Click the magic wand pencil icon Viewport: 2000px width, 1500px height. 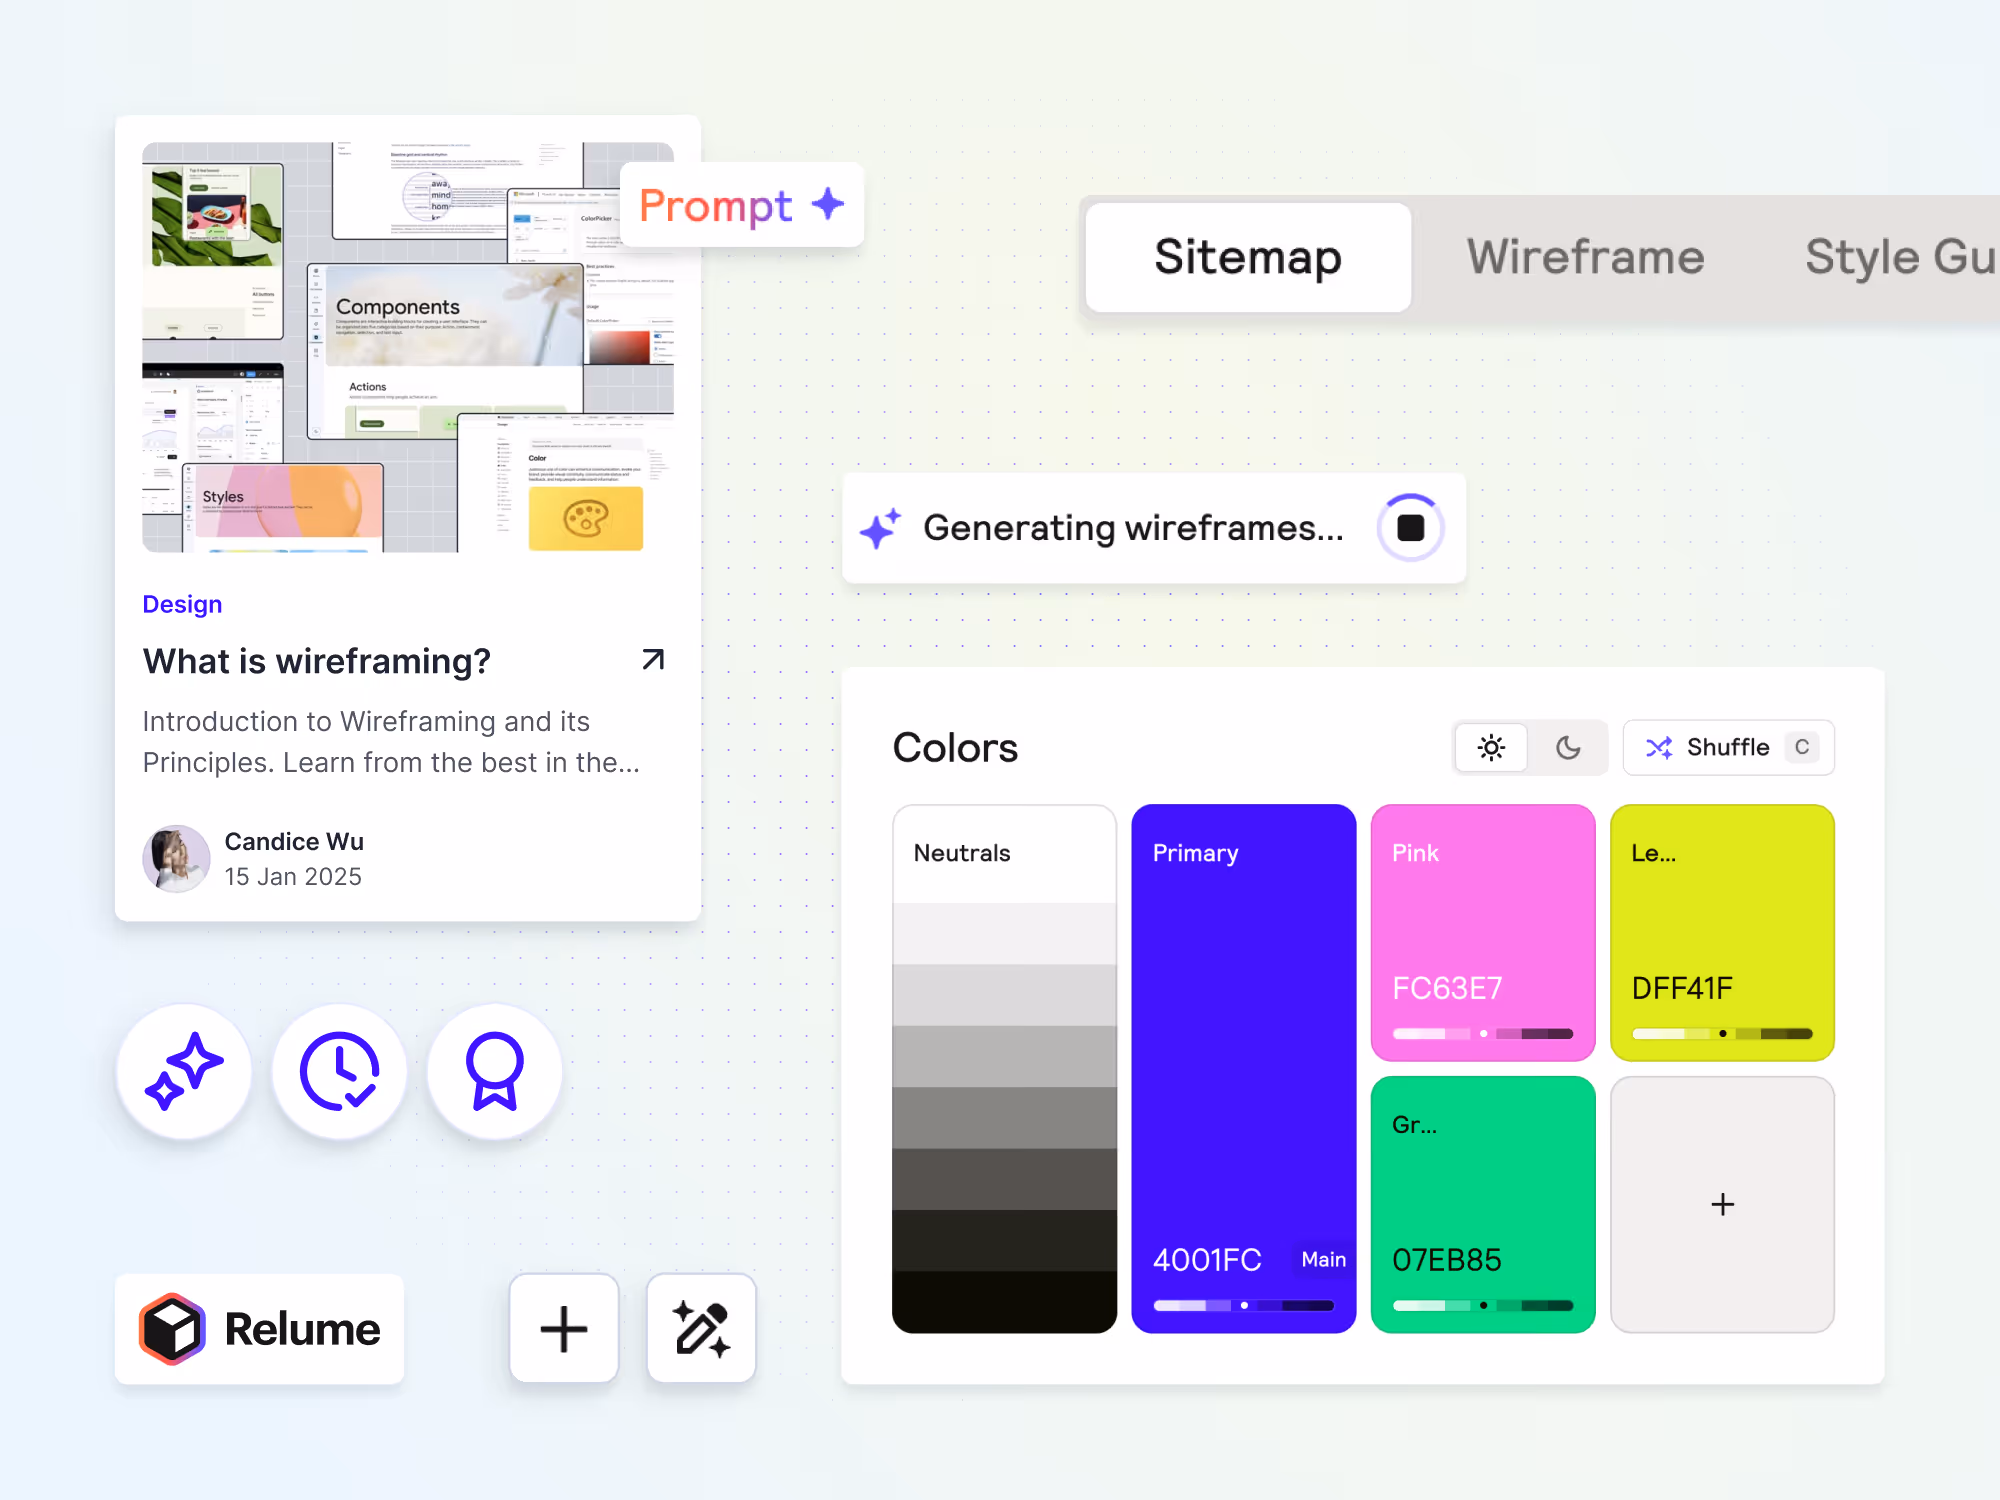click(701, 1329)
